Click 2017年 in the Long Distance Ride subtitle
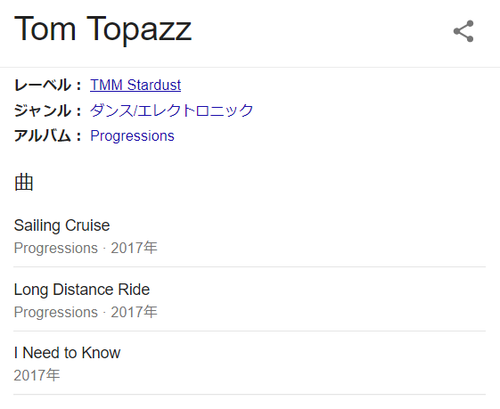This screenshot has height=409, width=500. [x=134, y=312]
